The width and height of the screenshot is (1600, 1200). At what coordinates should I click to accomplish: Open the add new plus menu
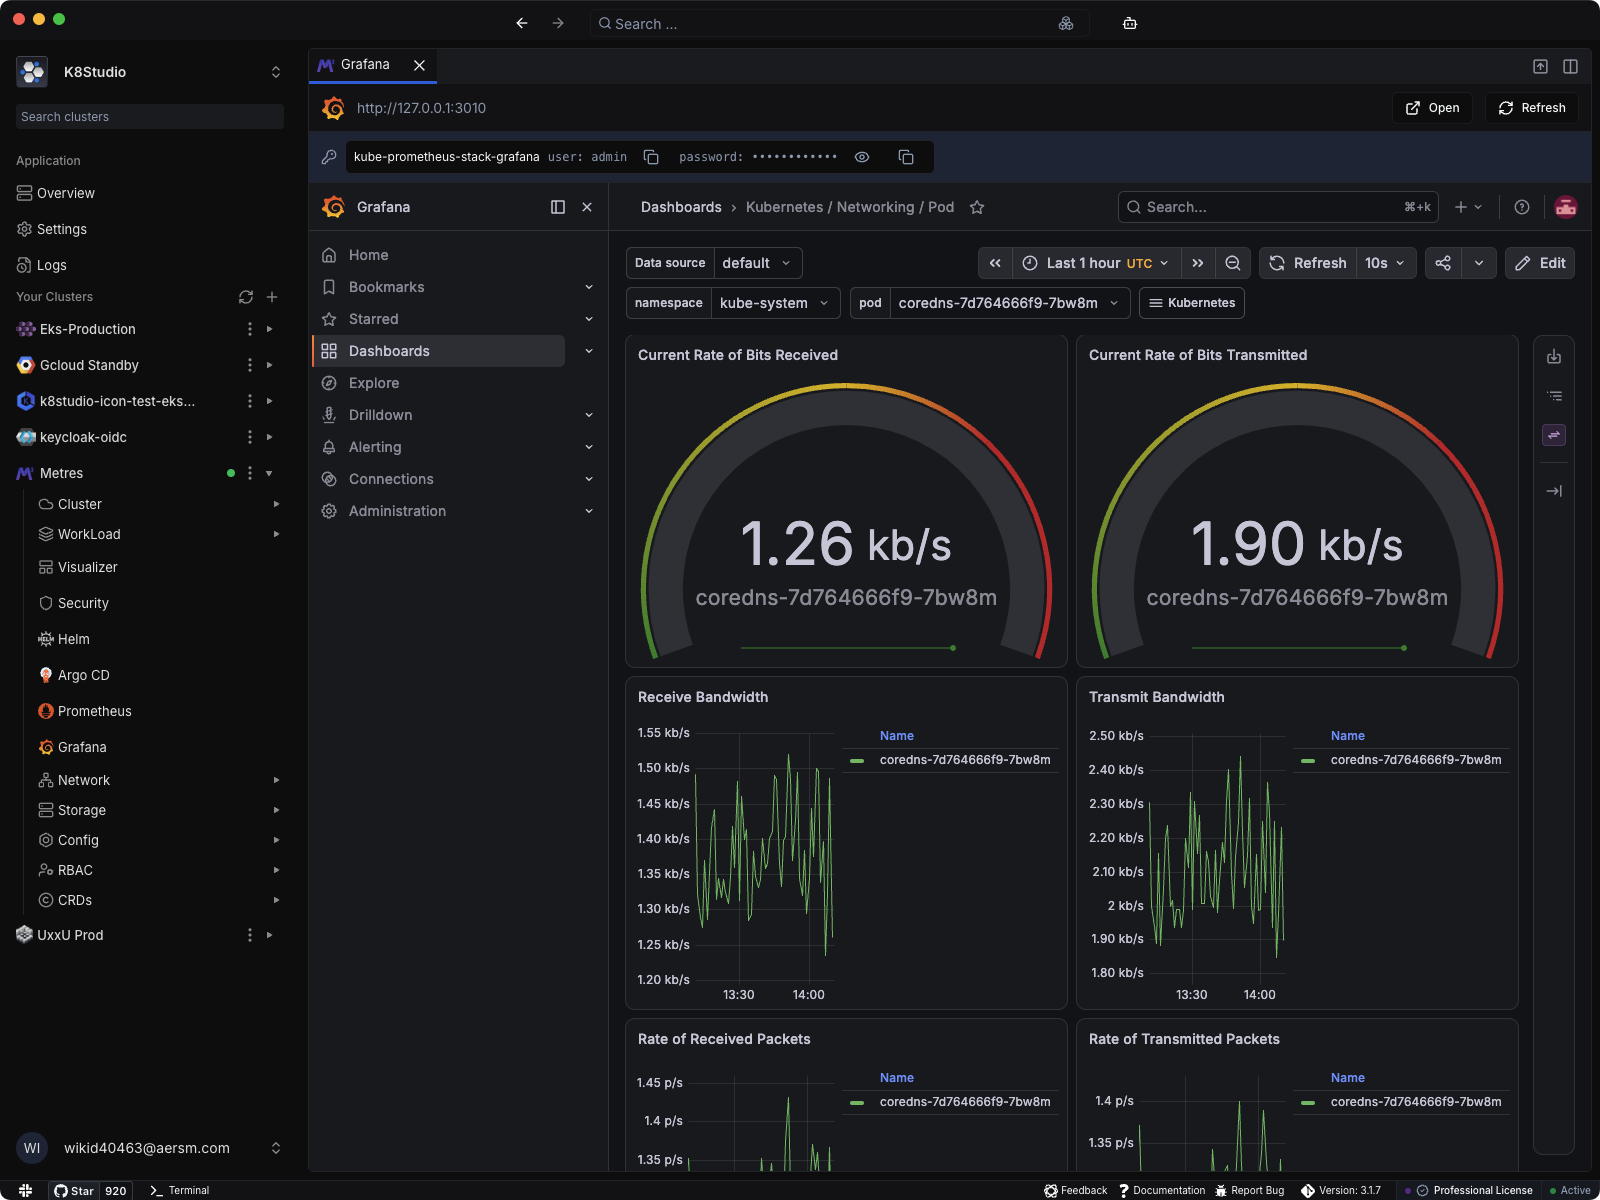(x=1468, y=207)
